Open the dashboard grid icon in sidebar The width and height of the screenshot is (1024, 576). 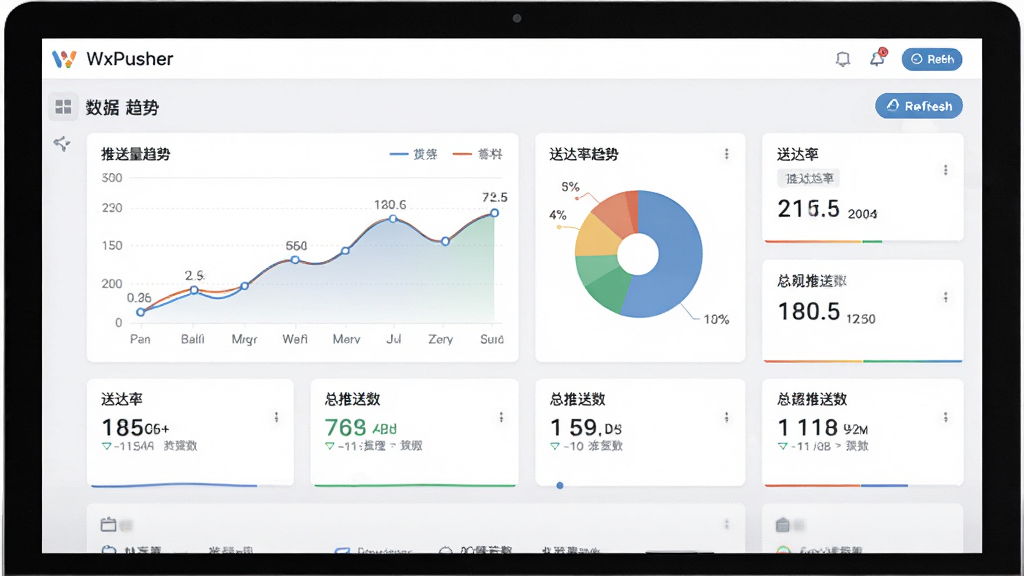63,106
